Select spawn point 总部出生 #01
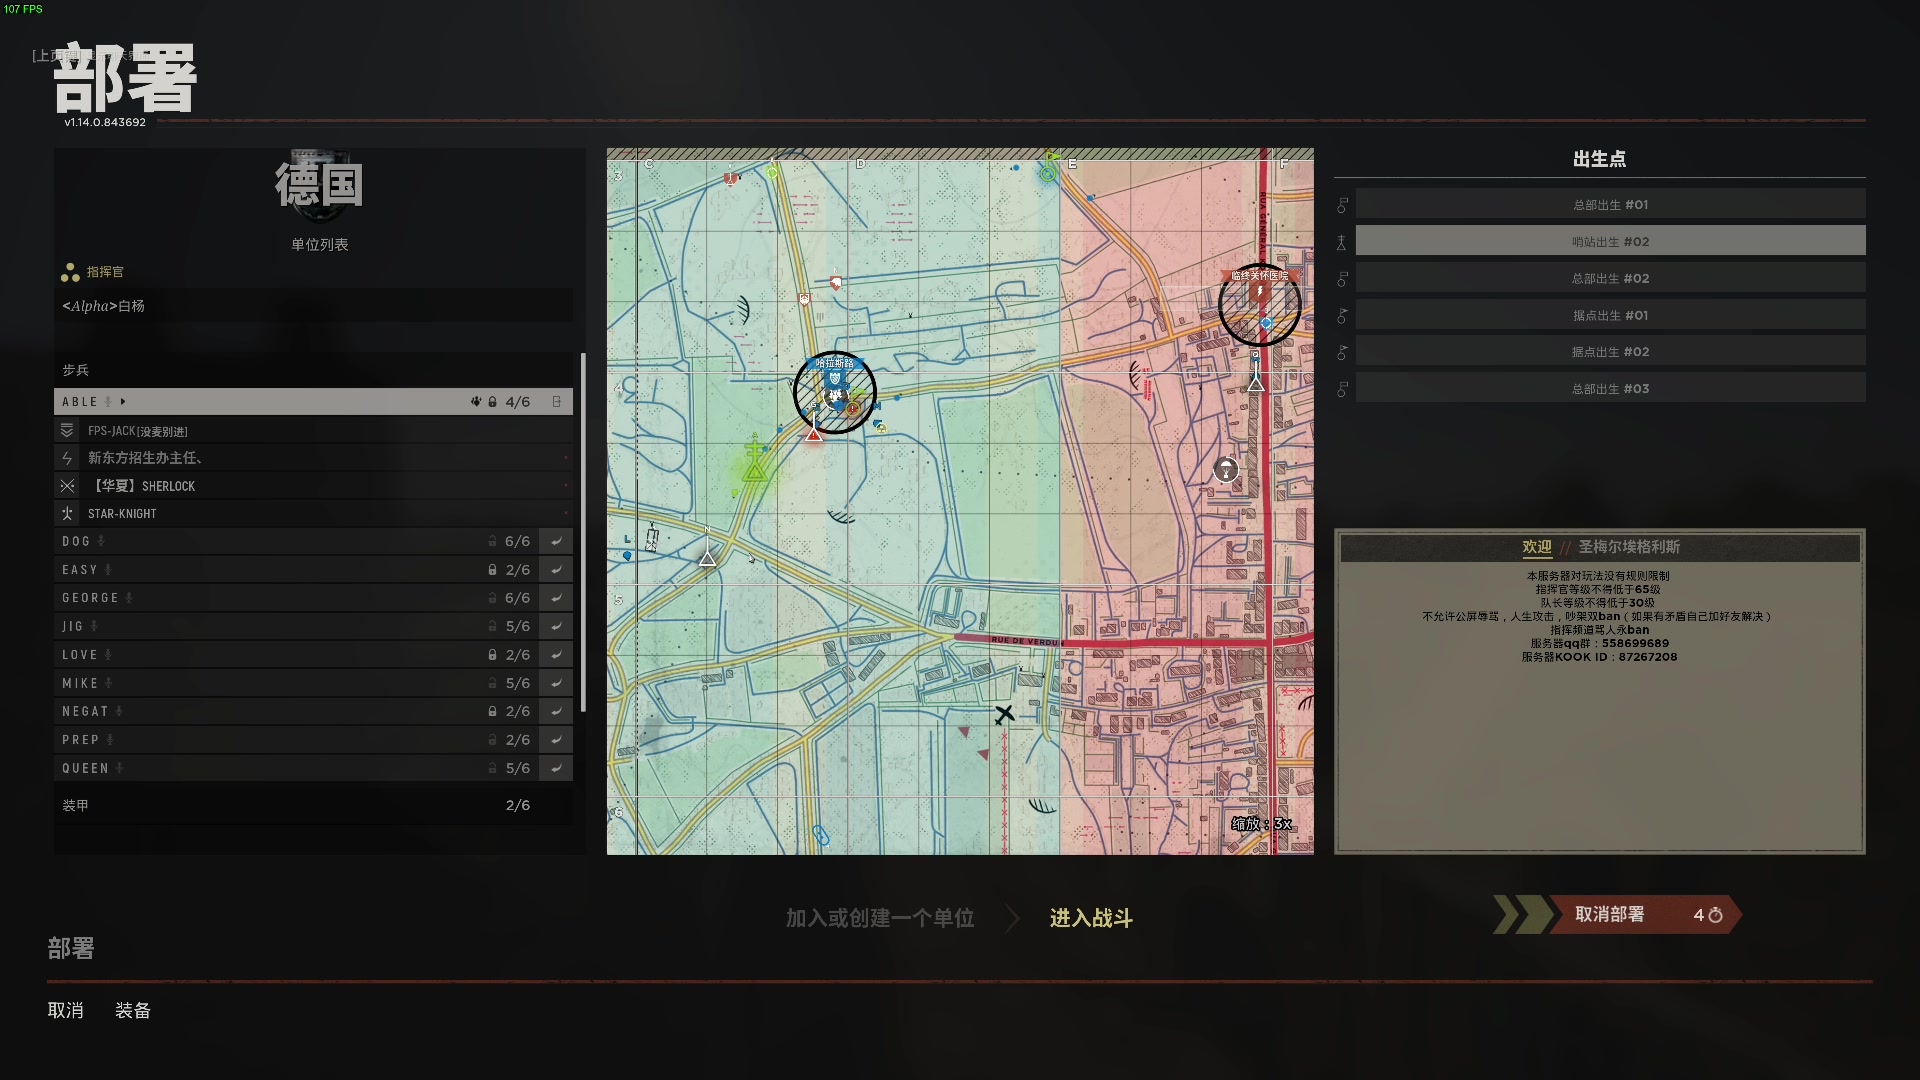Viewport: 1920px width, 1080px height. (x=1610, y=205)
